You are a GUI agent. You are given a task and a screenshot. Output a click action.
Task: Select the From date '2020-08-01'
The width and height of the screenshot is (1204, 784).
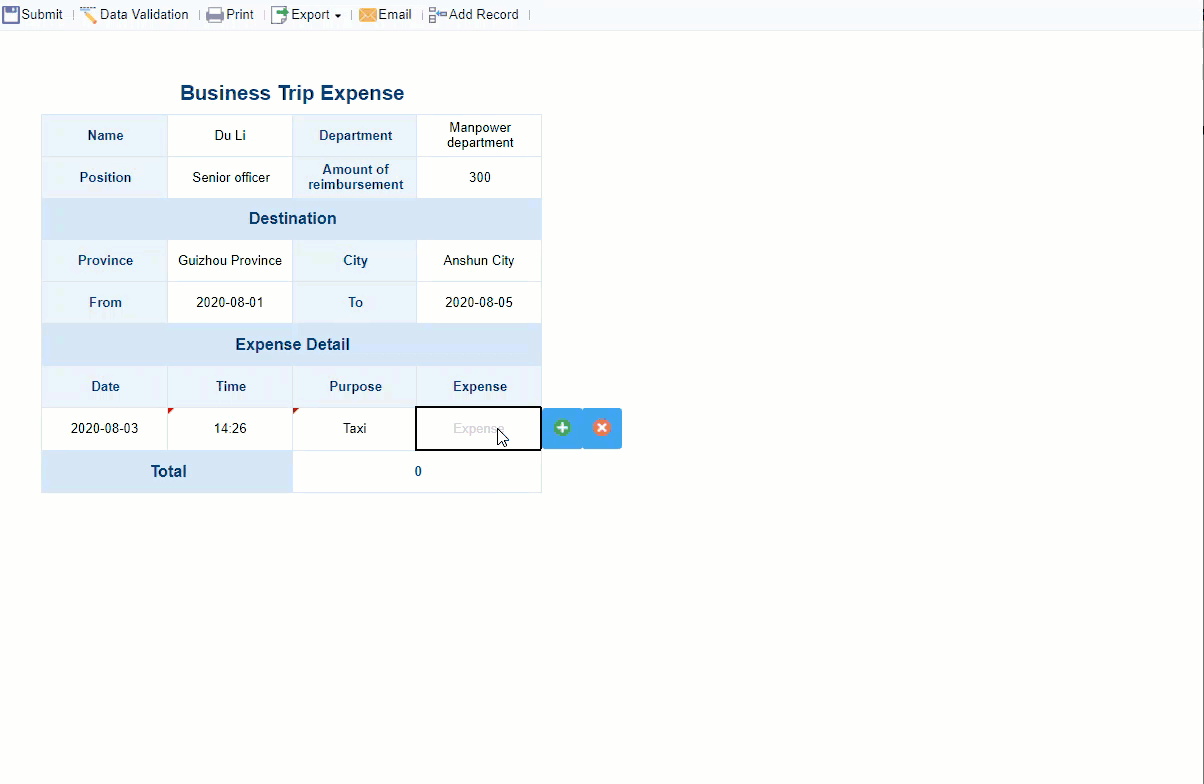click(230, 302)
